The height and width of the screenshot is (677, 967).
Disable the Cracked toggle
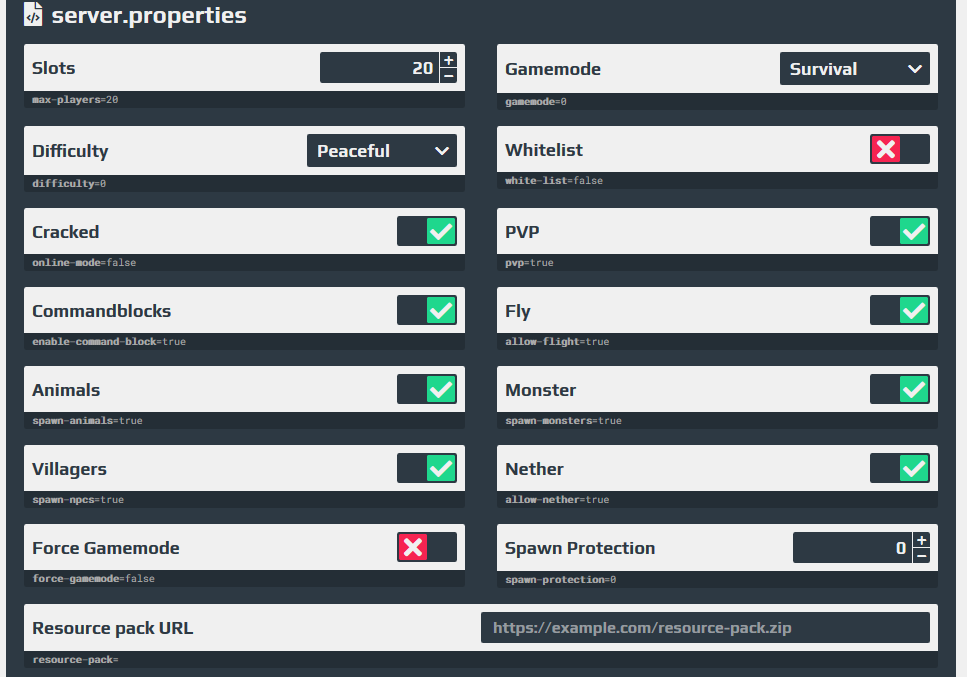[x=427, y=231]
